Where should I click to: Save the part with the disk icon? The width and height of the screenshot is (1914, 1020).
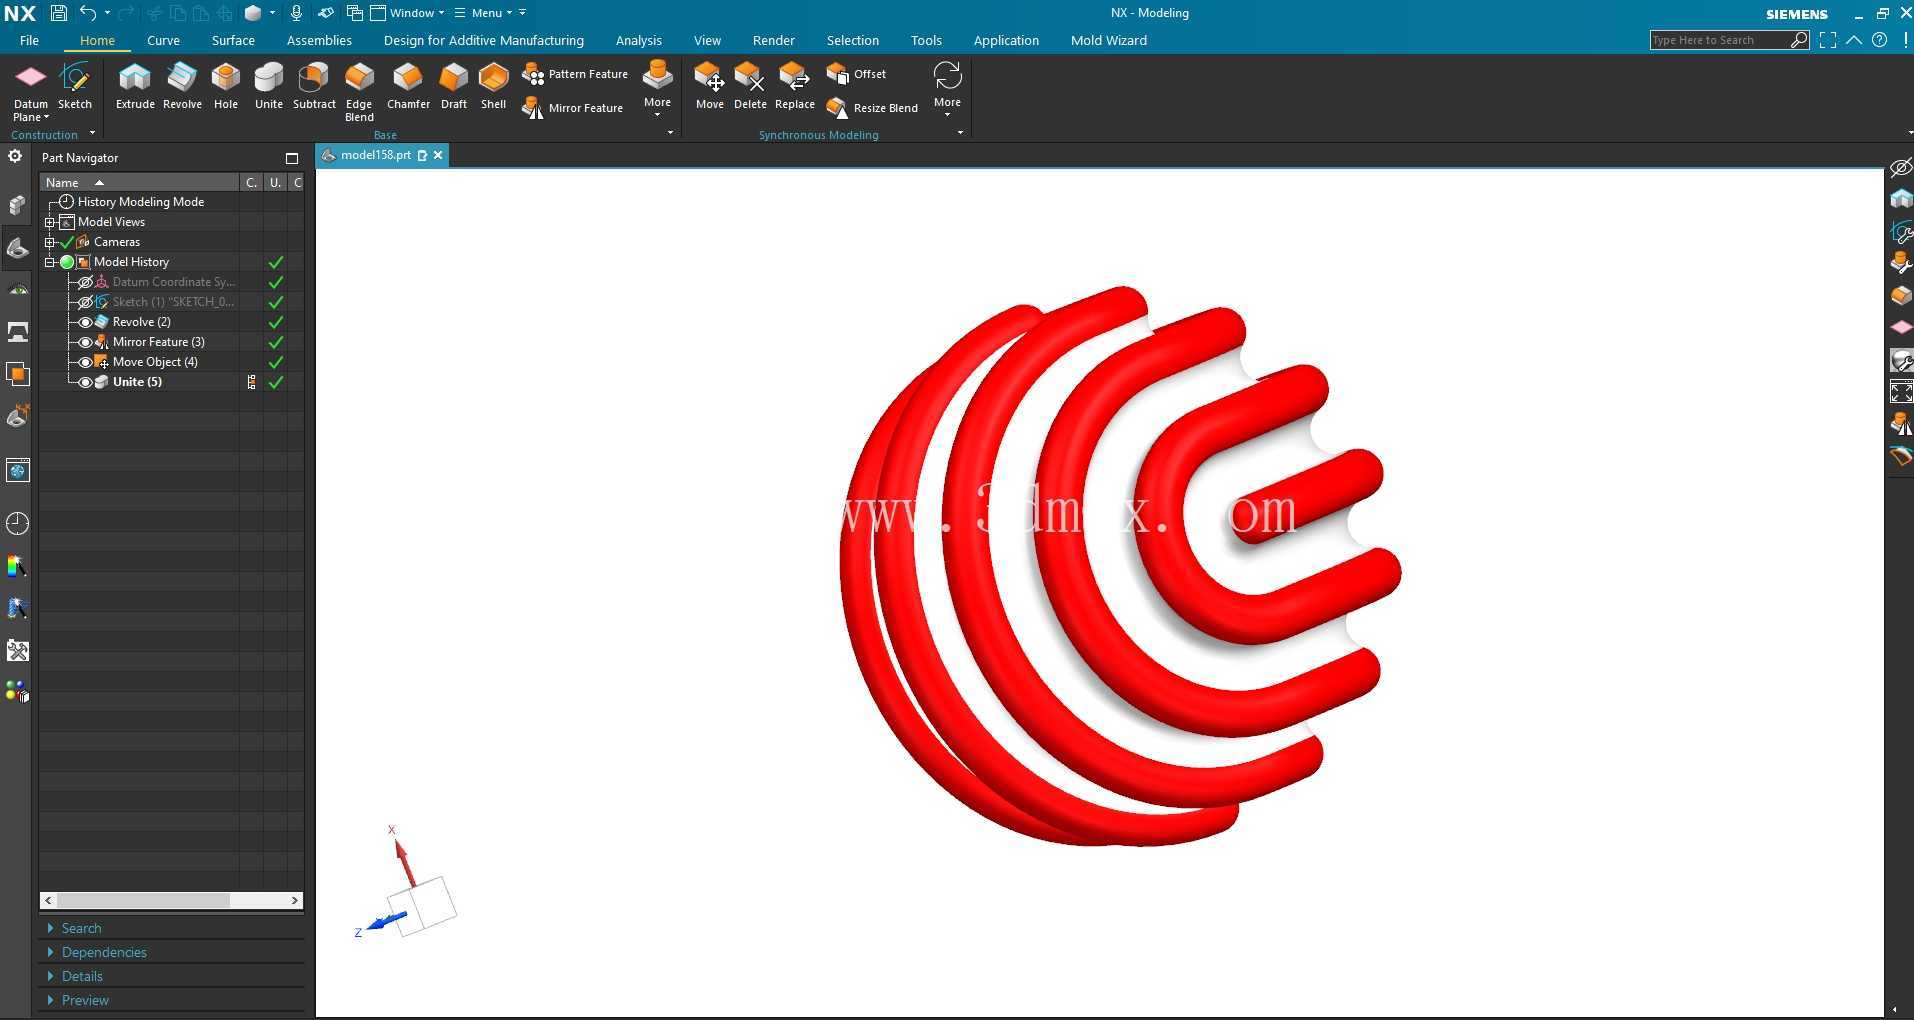point(58,13)
